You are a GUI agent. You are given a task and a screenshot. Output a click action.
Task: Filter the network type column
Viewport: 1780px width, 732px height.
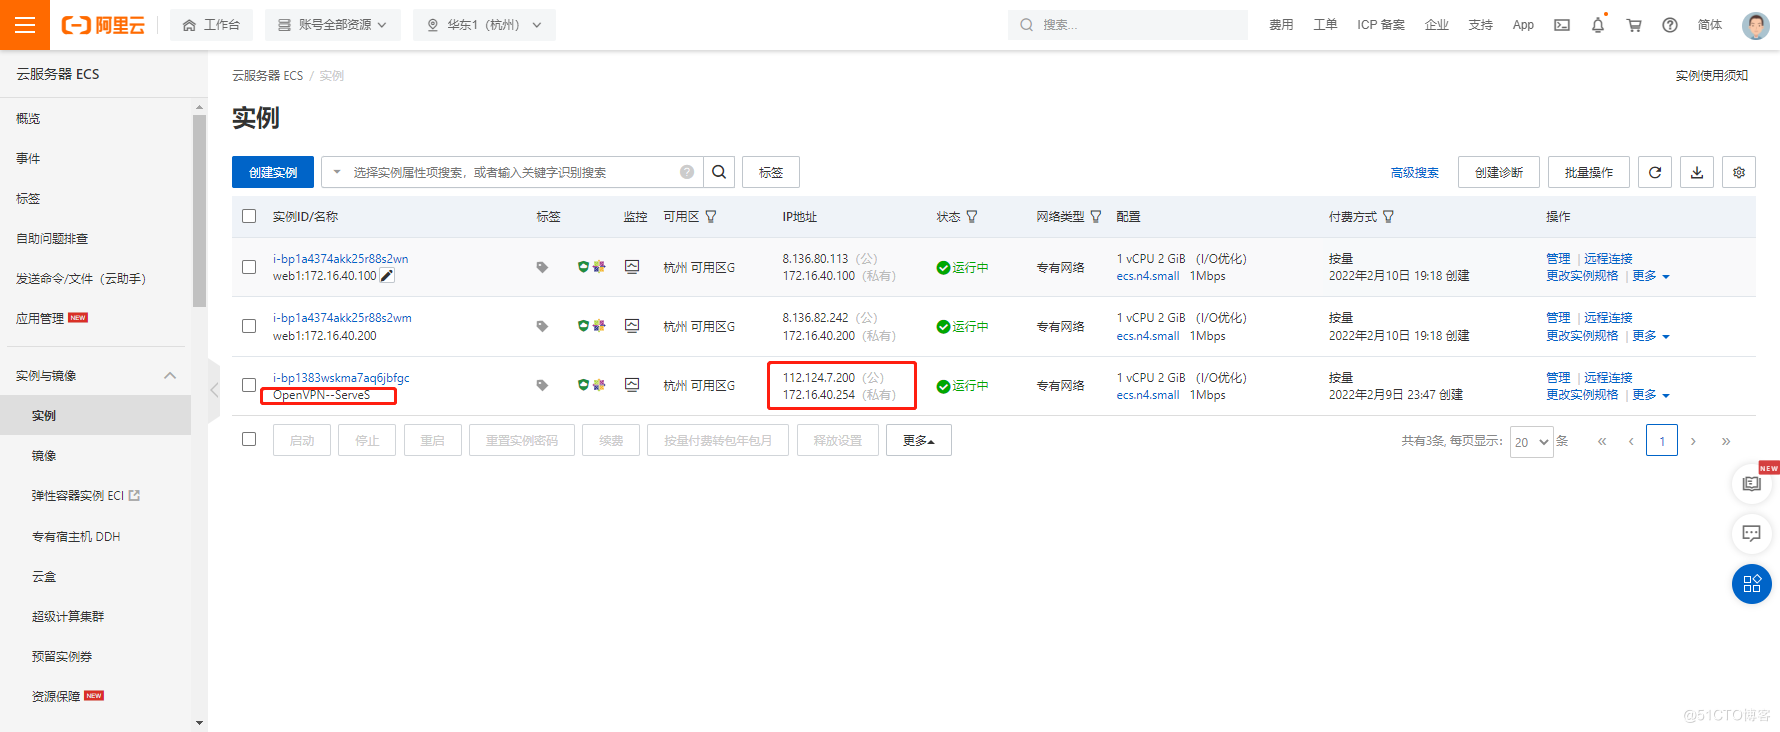click(1096, 217)
